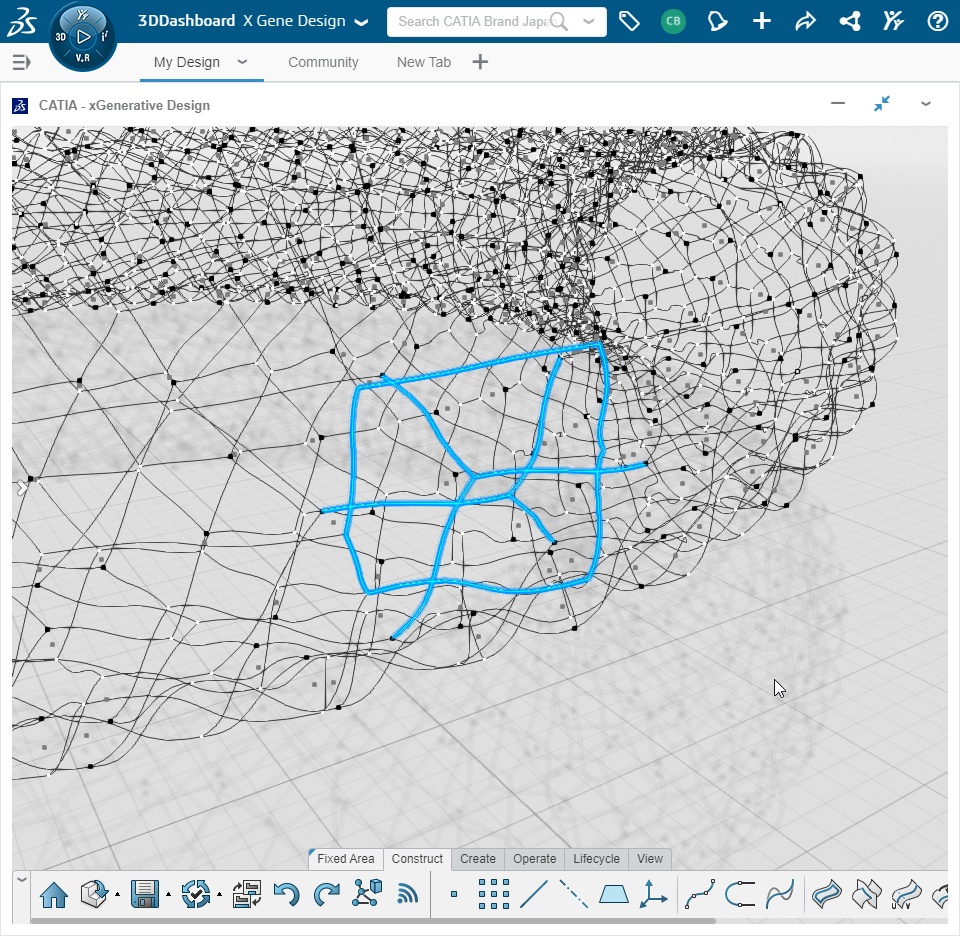Click the part update cube icon
This screenshot has height=936, width=960.
coord(94,894)
